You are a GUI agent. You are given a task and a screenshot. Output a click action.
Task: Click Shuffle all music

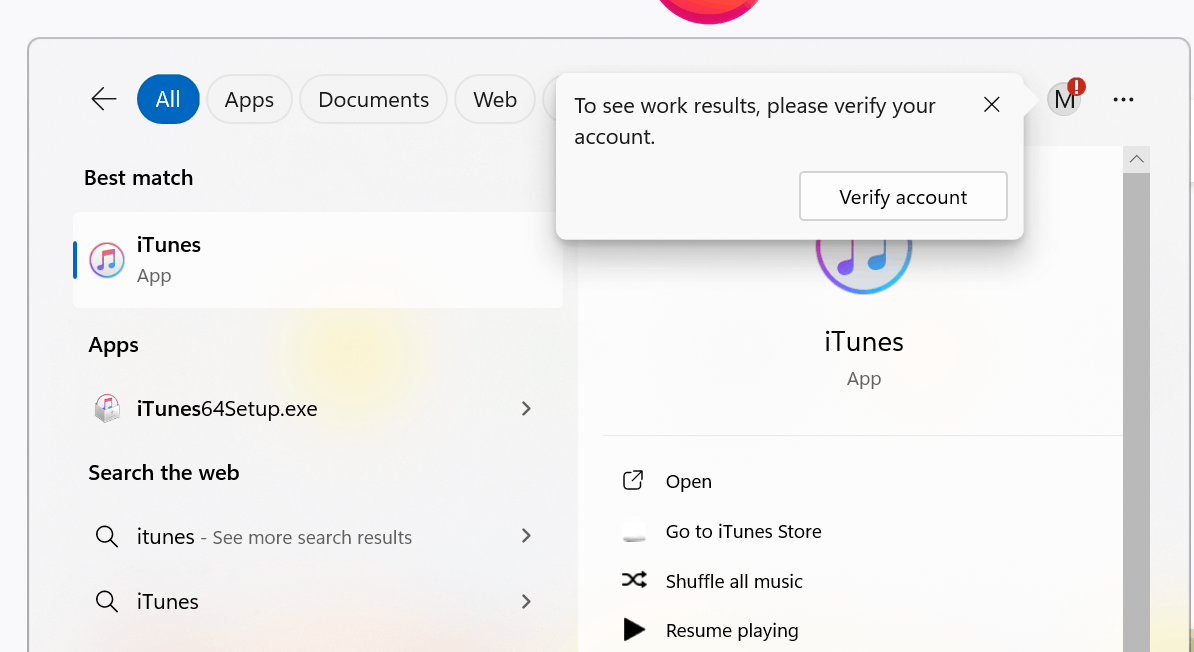point(734,582)
